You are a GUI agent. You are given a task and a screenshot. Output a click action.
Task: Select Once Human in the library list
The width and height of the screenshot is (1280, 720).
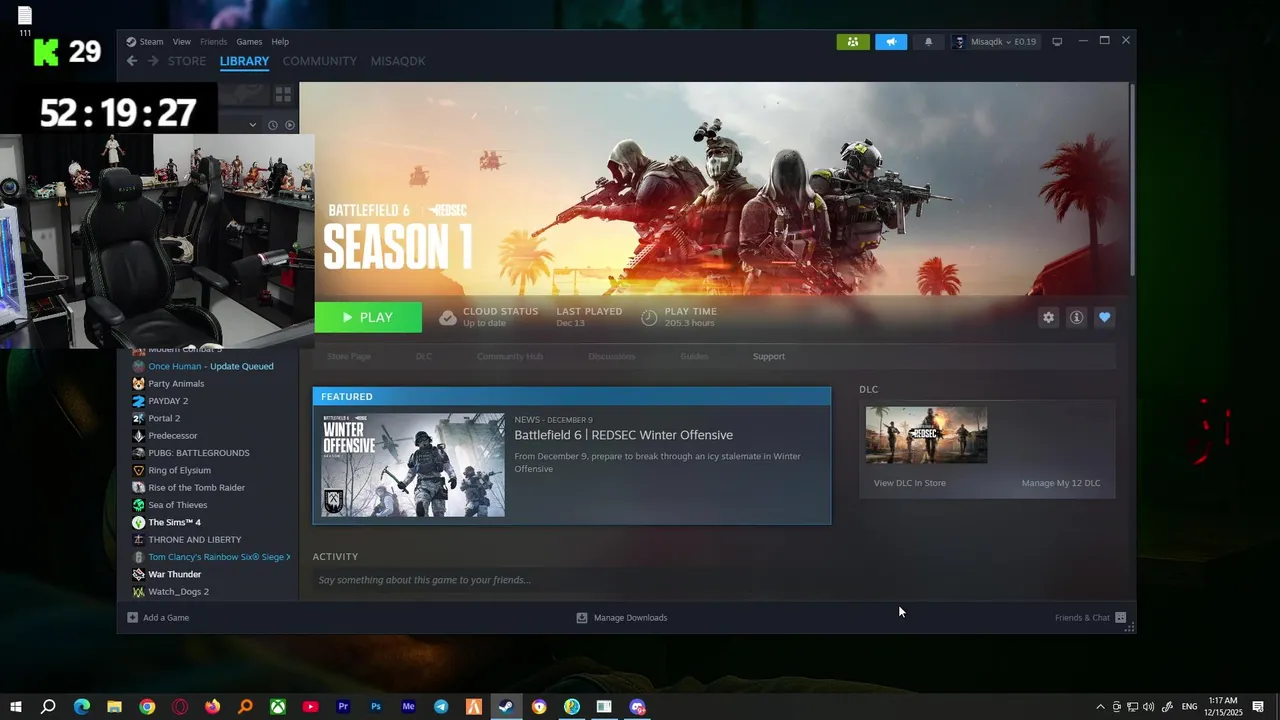(x=210, y=366)
